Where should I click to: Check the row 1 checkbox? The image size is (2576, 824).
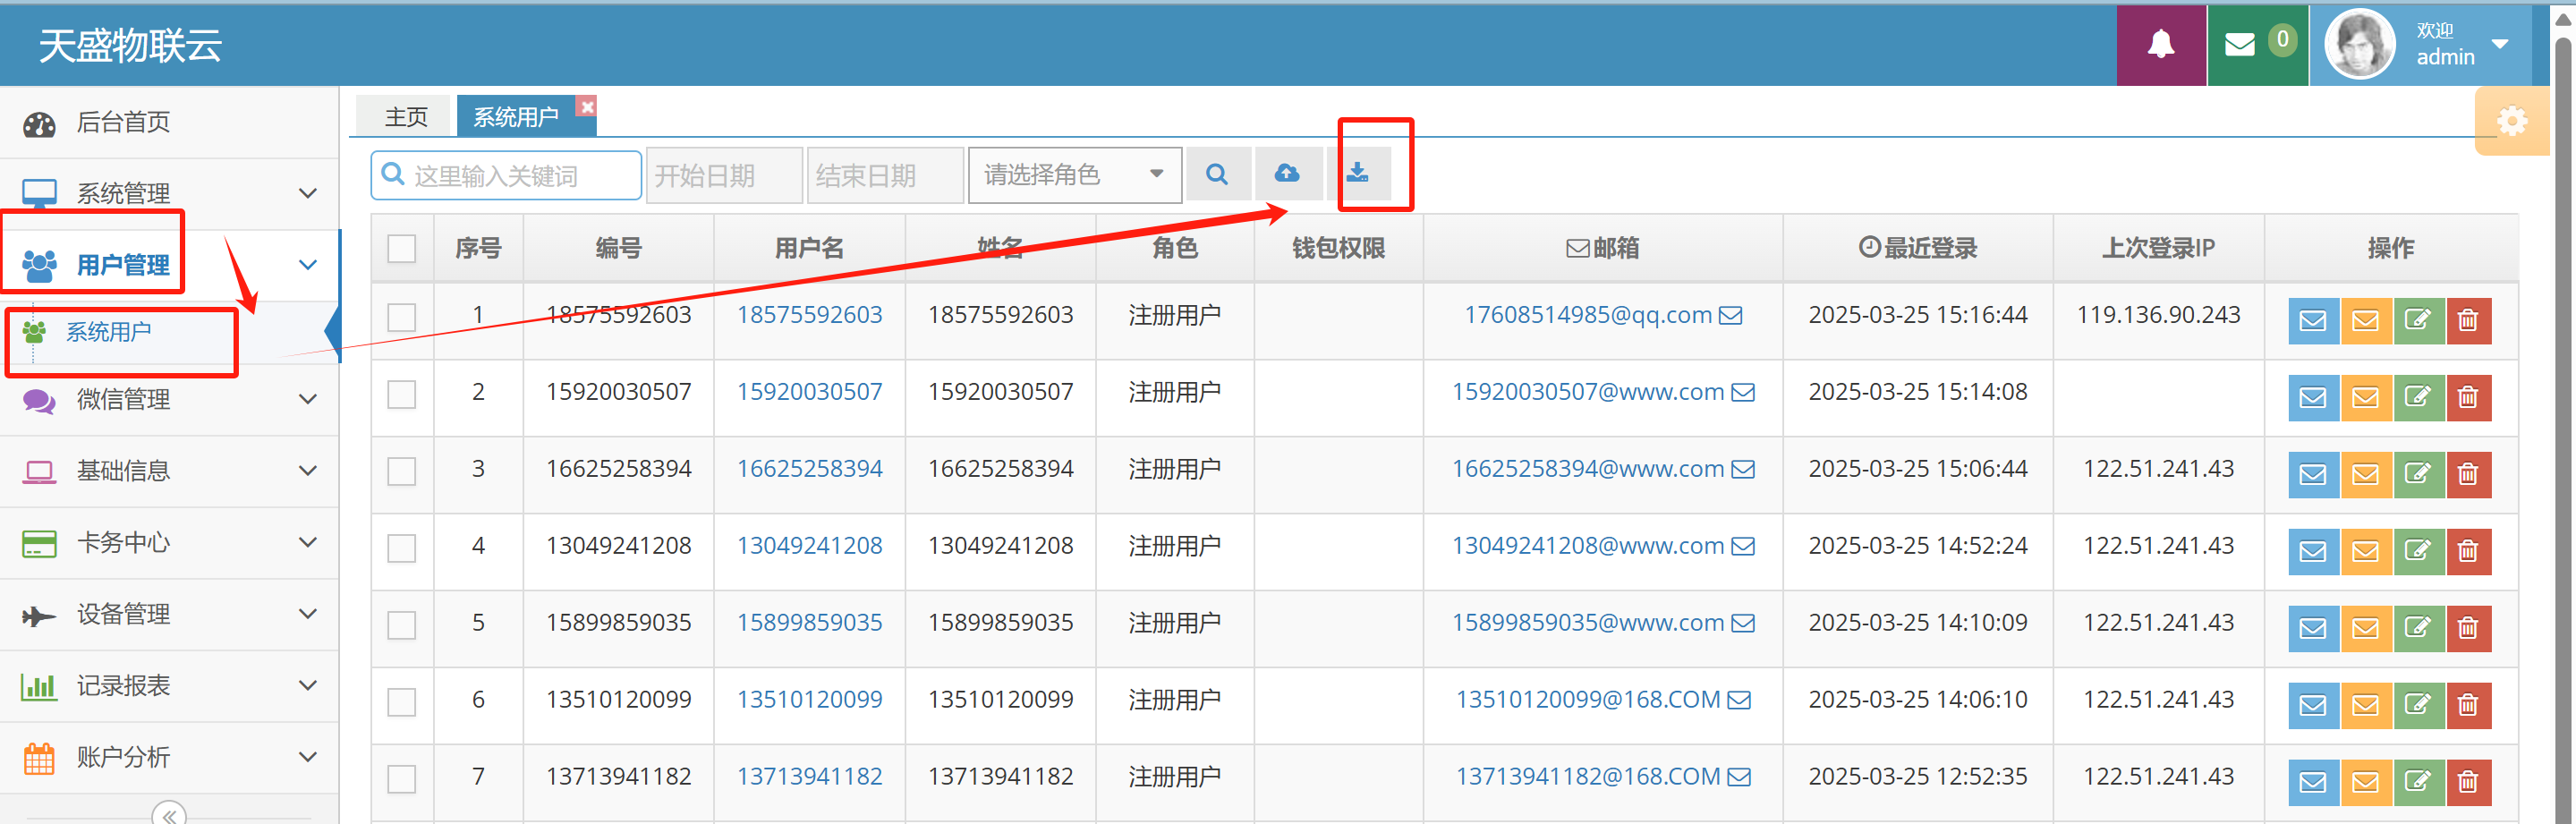click(401, 318)
